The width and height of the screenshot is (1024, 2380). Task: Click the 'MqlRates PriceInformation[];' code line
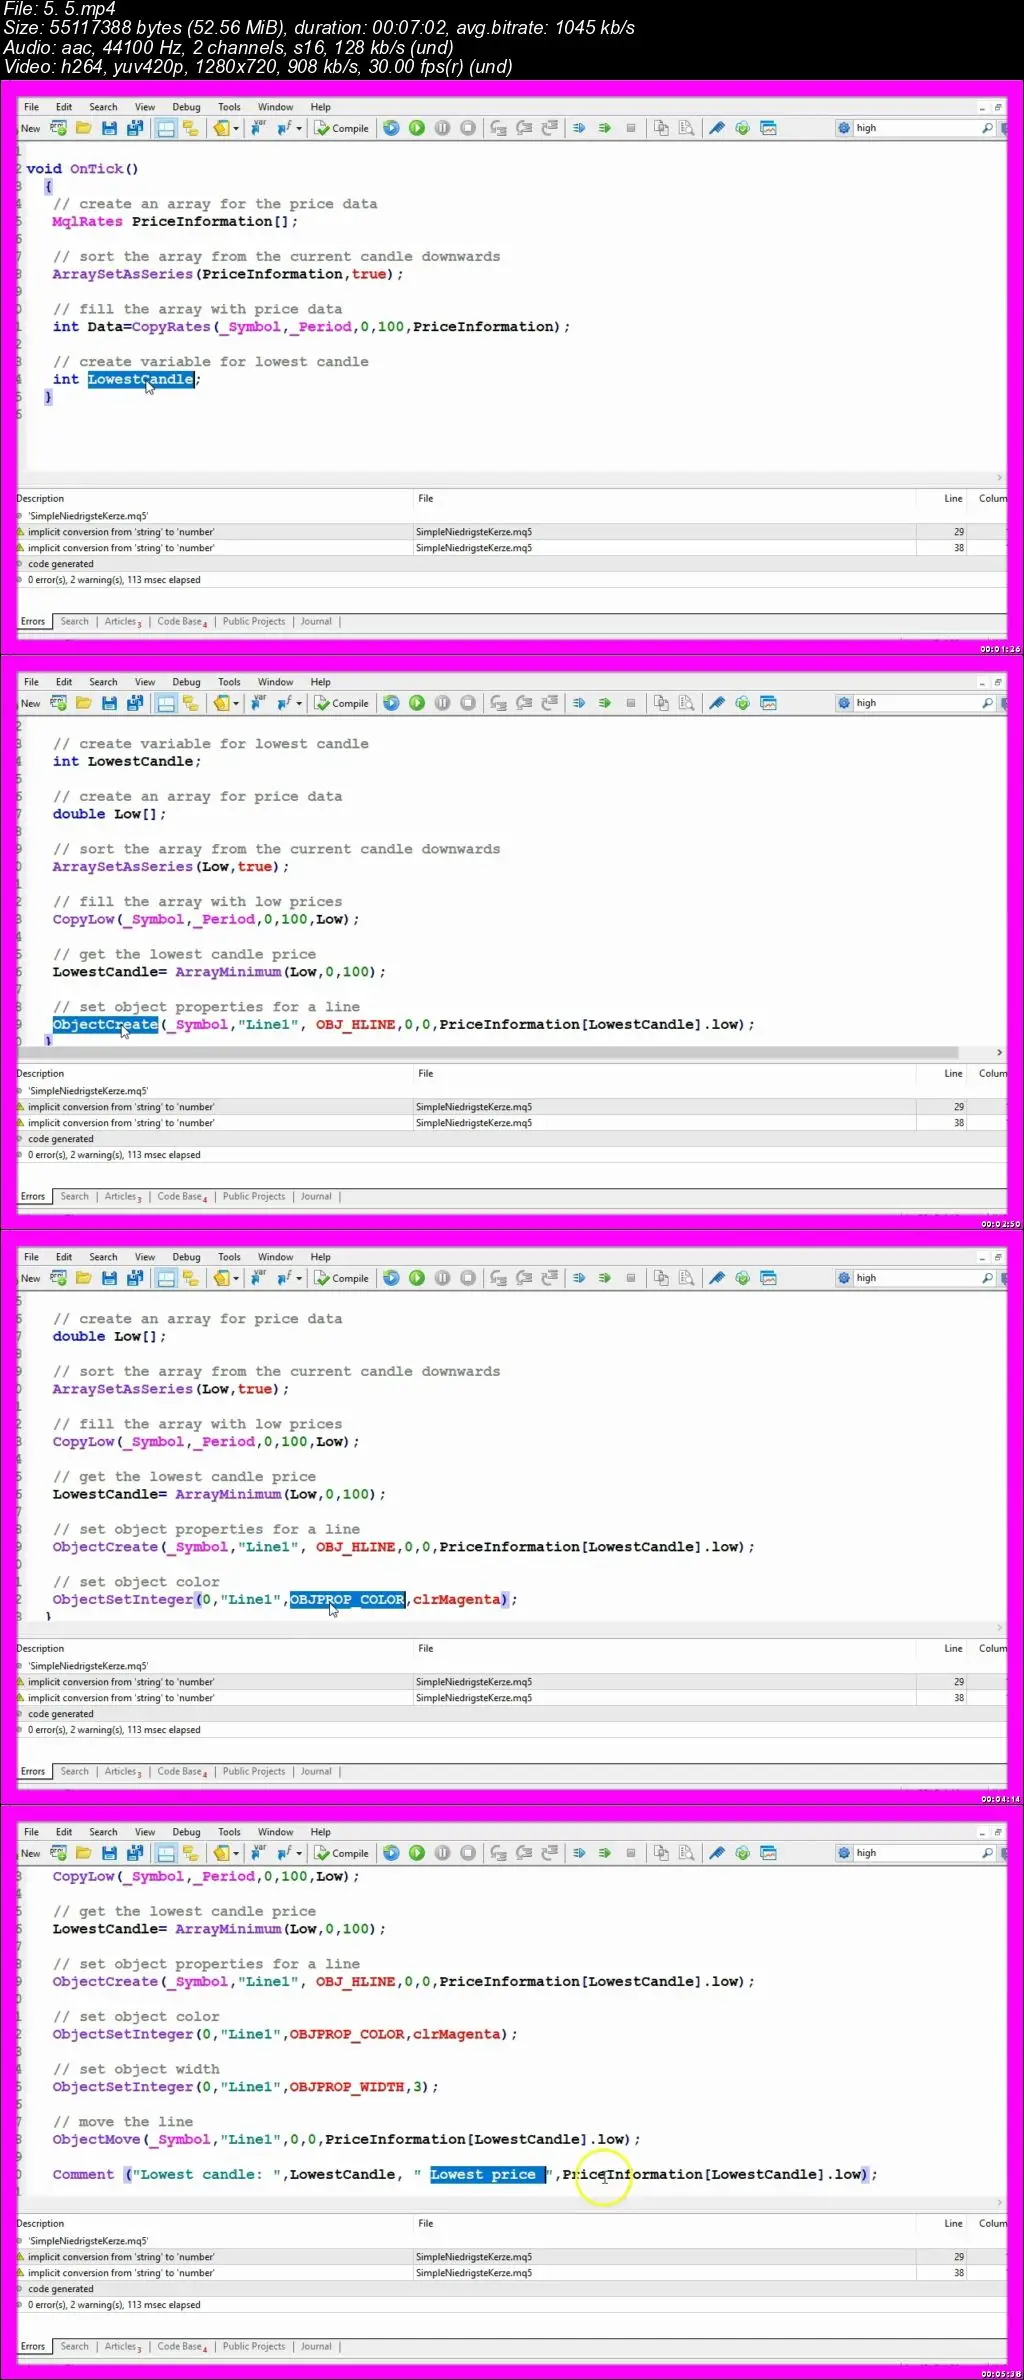click(175, 222)
